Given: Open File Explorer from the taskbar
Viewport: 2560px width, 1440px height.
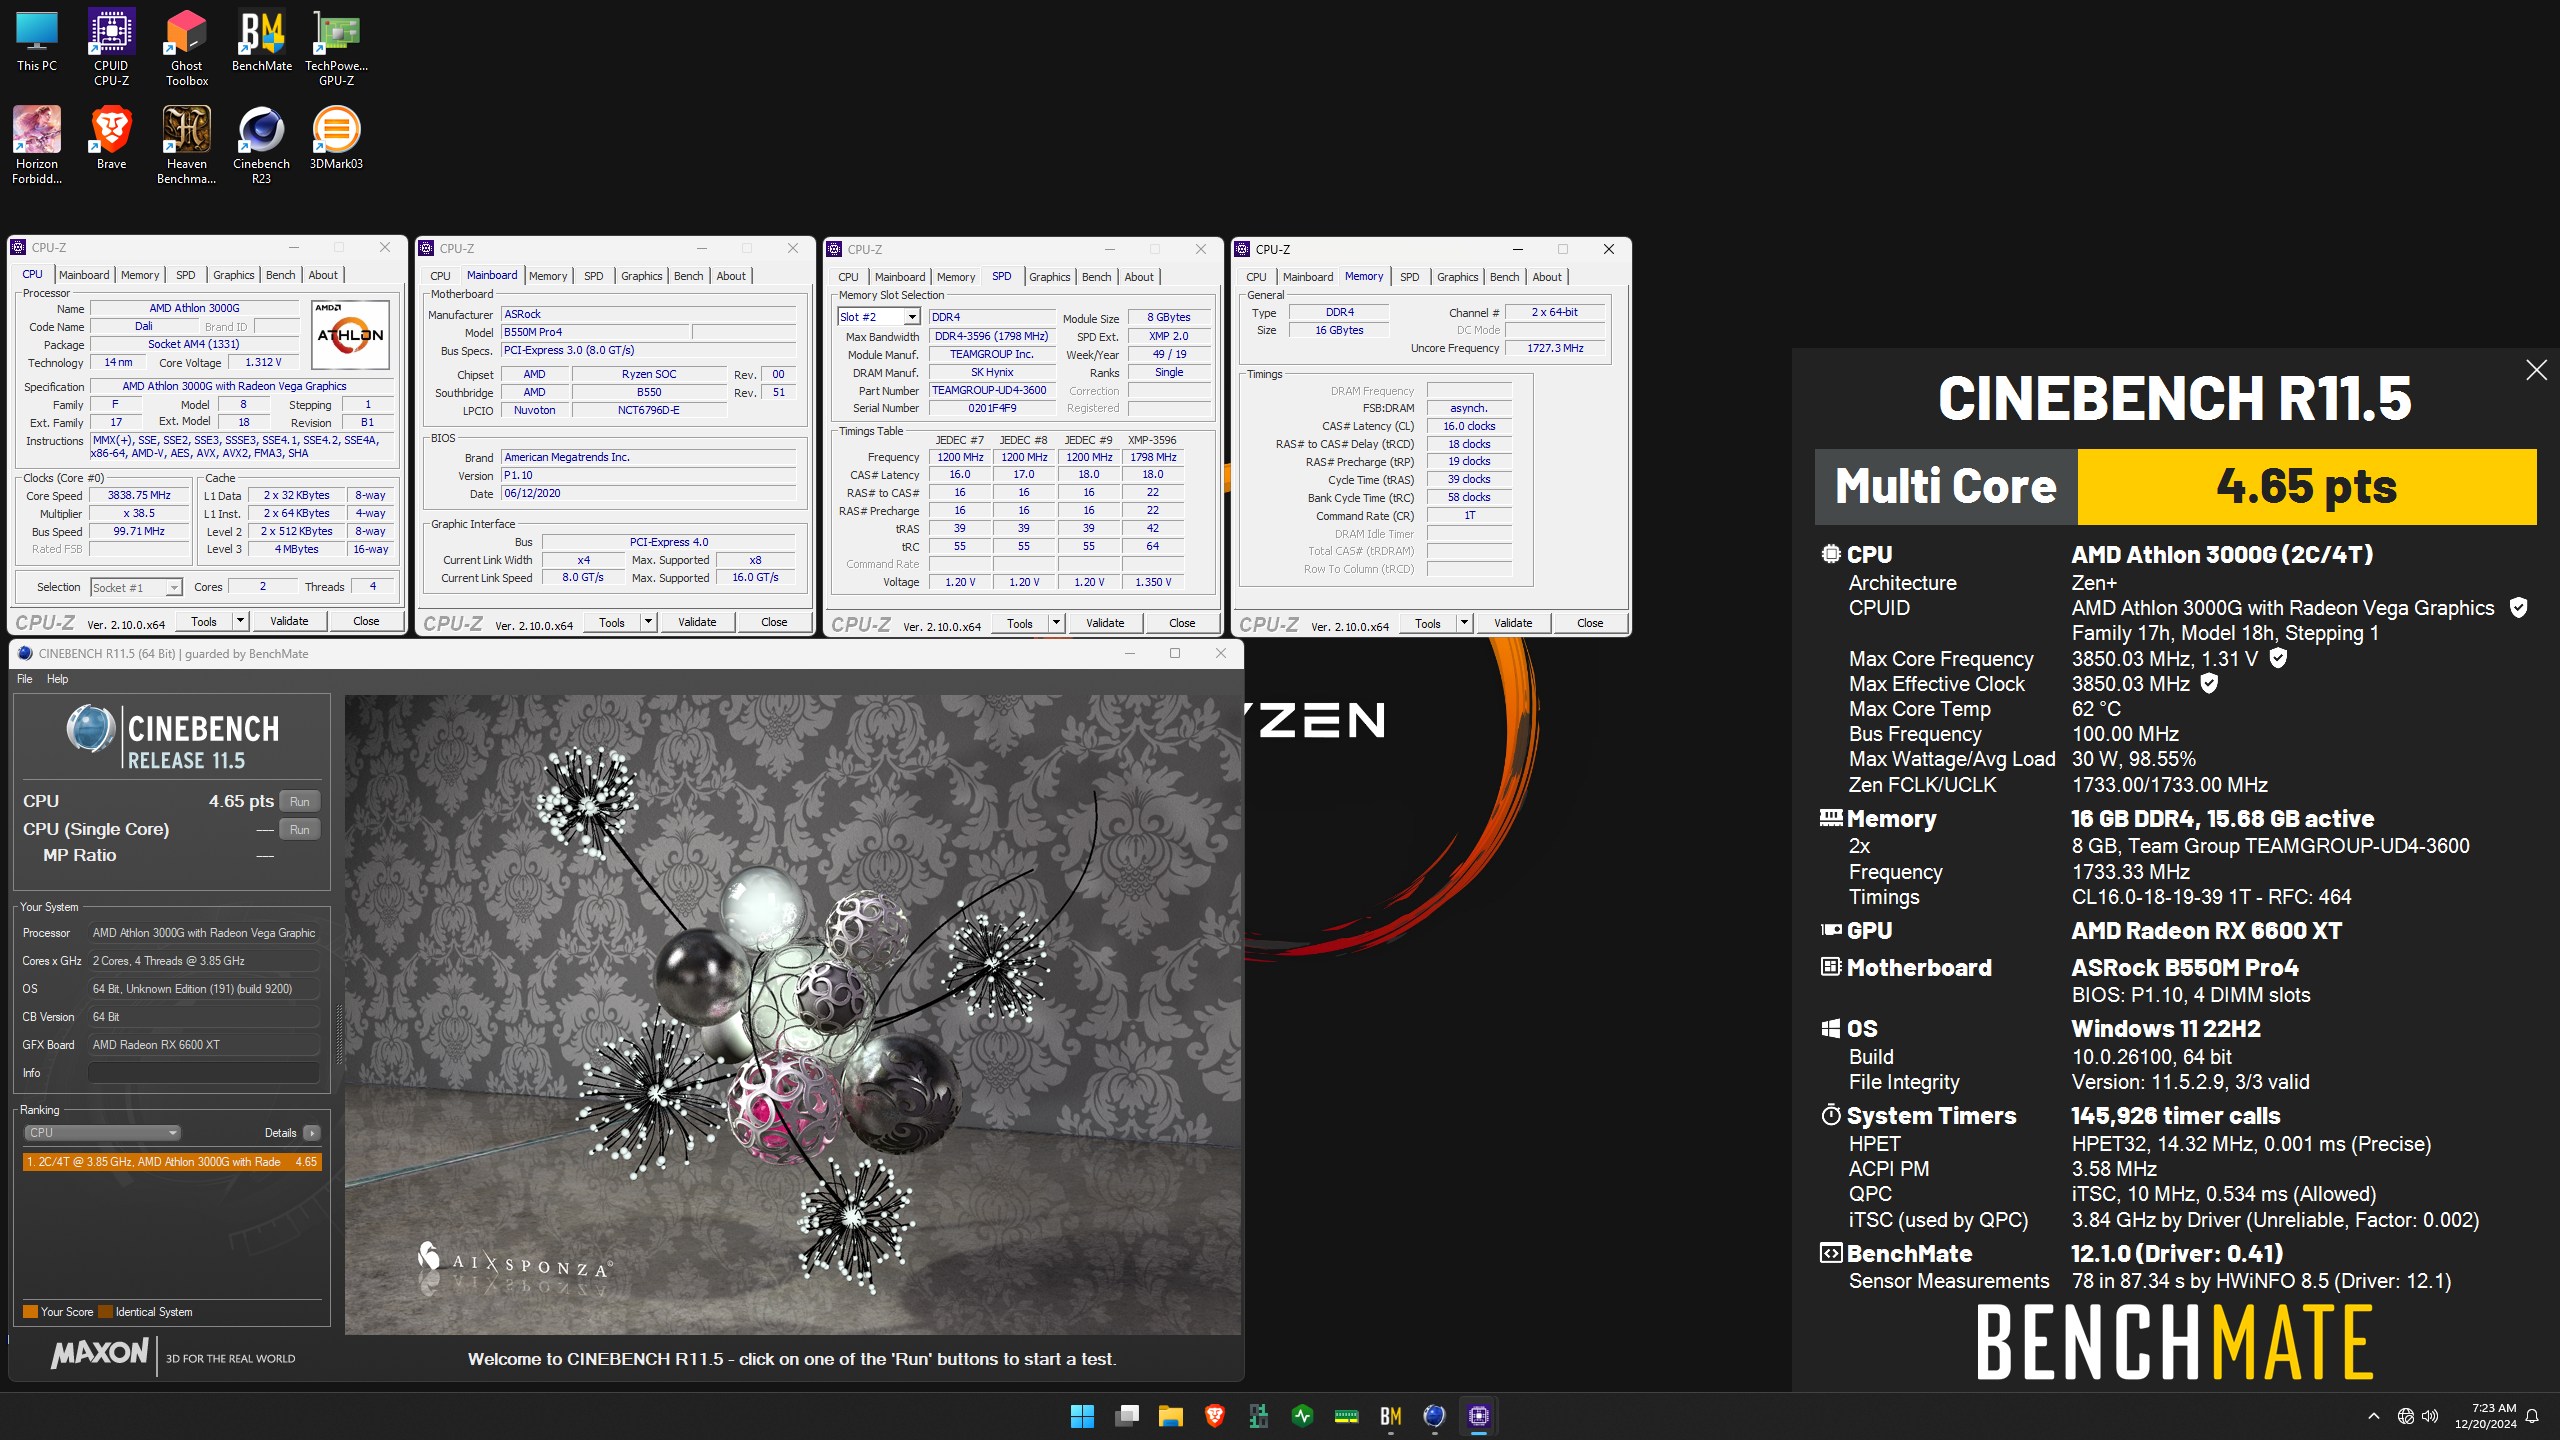Looking at the screenshot, I should coord(1171,1416).
